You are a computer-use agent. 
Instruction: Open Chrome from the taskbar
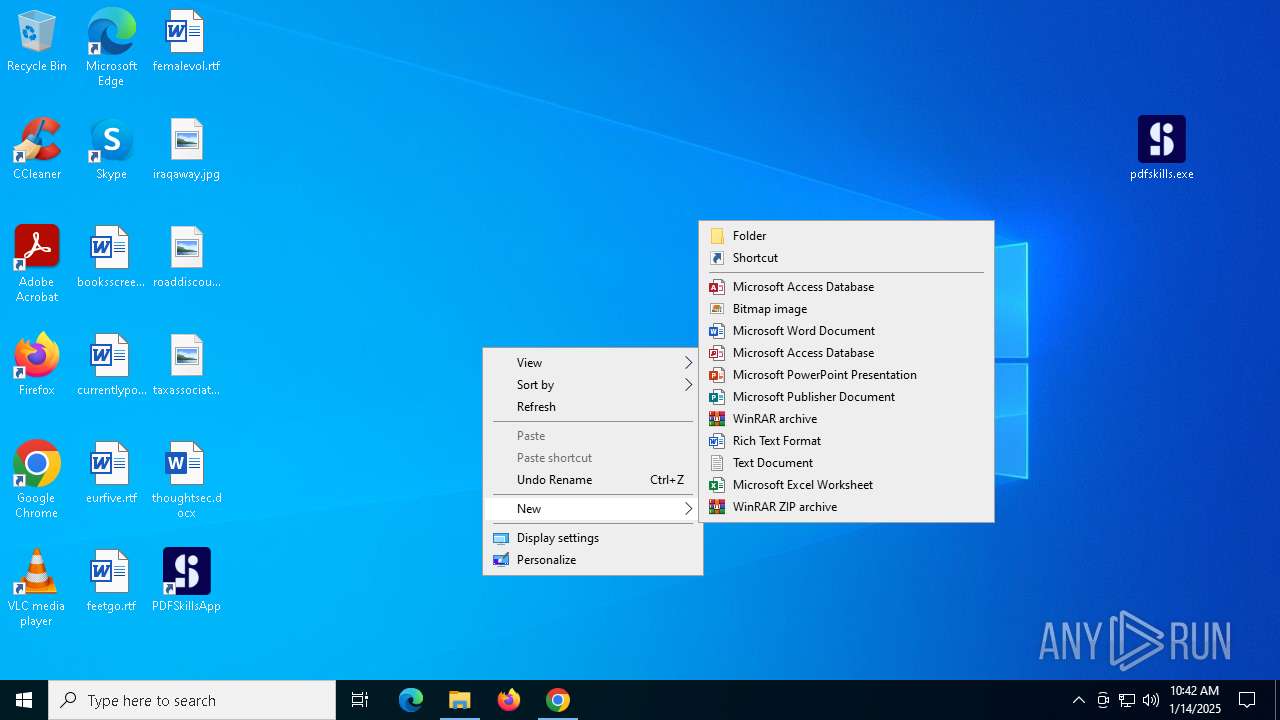(x=558, y=700)
